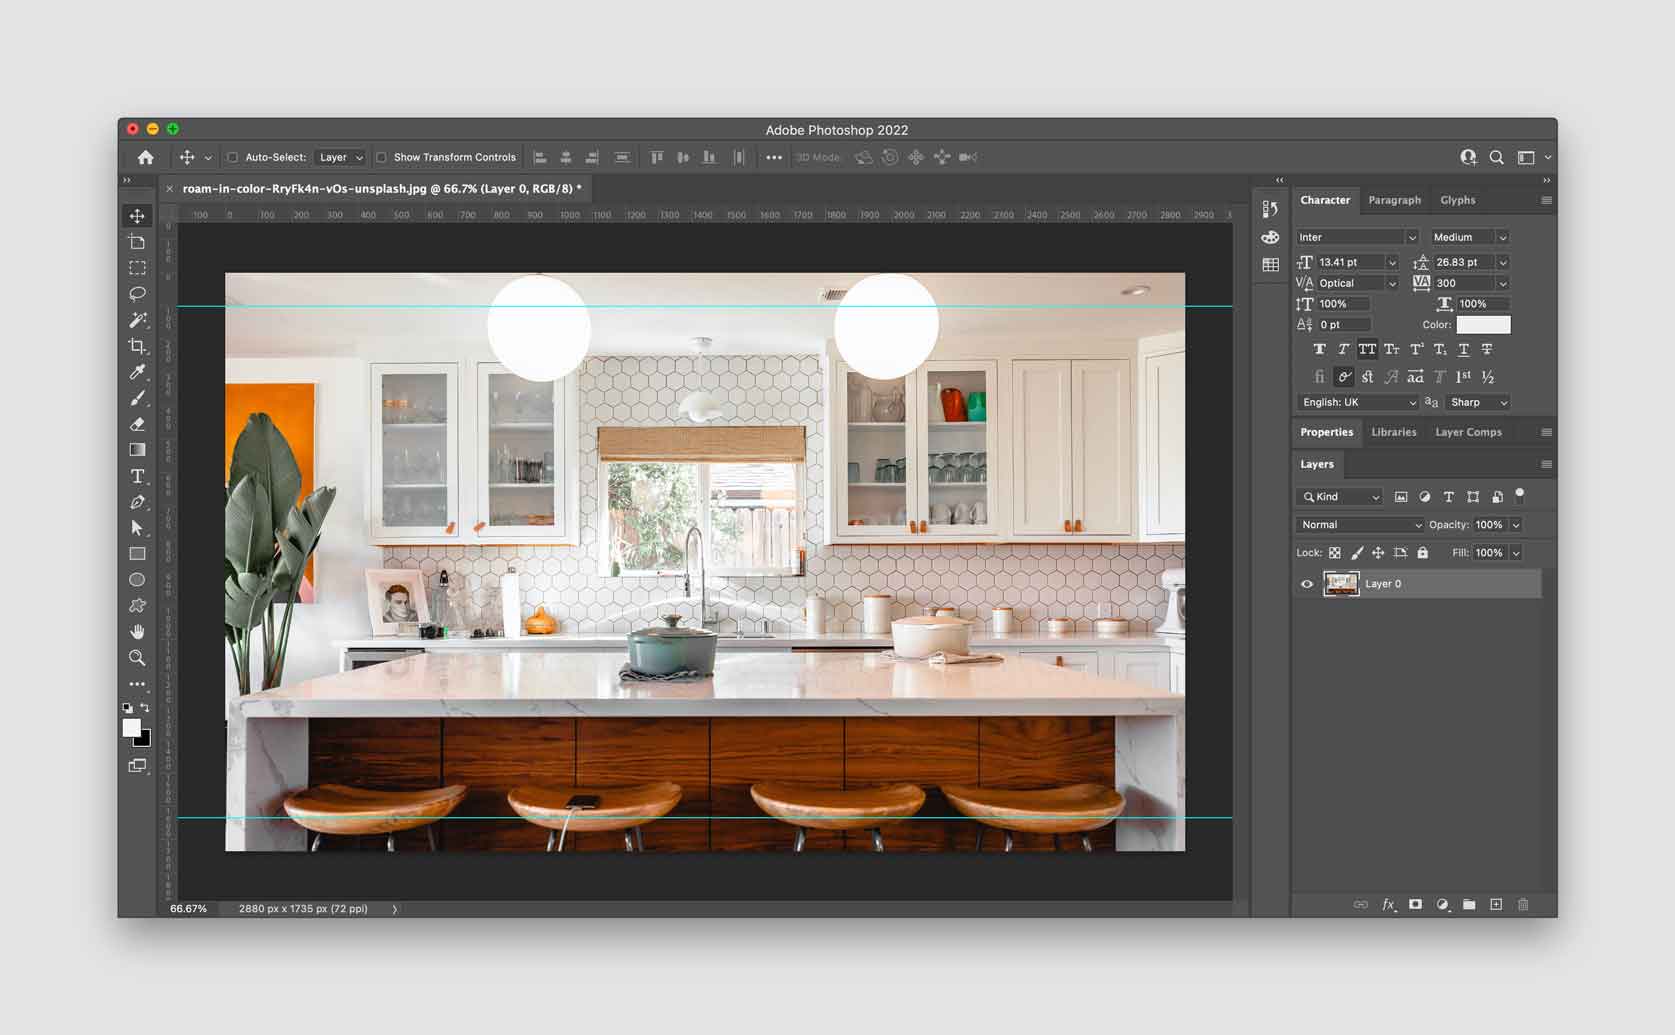Select the Zoom tool
This screenshot has height=1035, width=1675.
[x=137, y=658]
